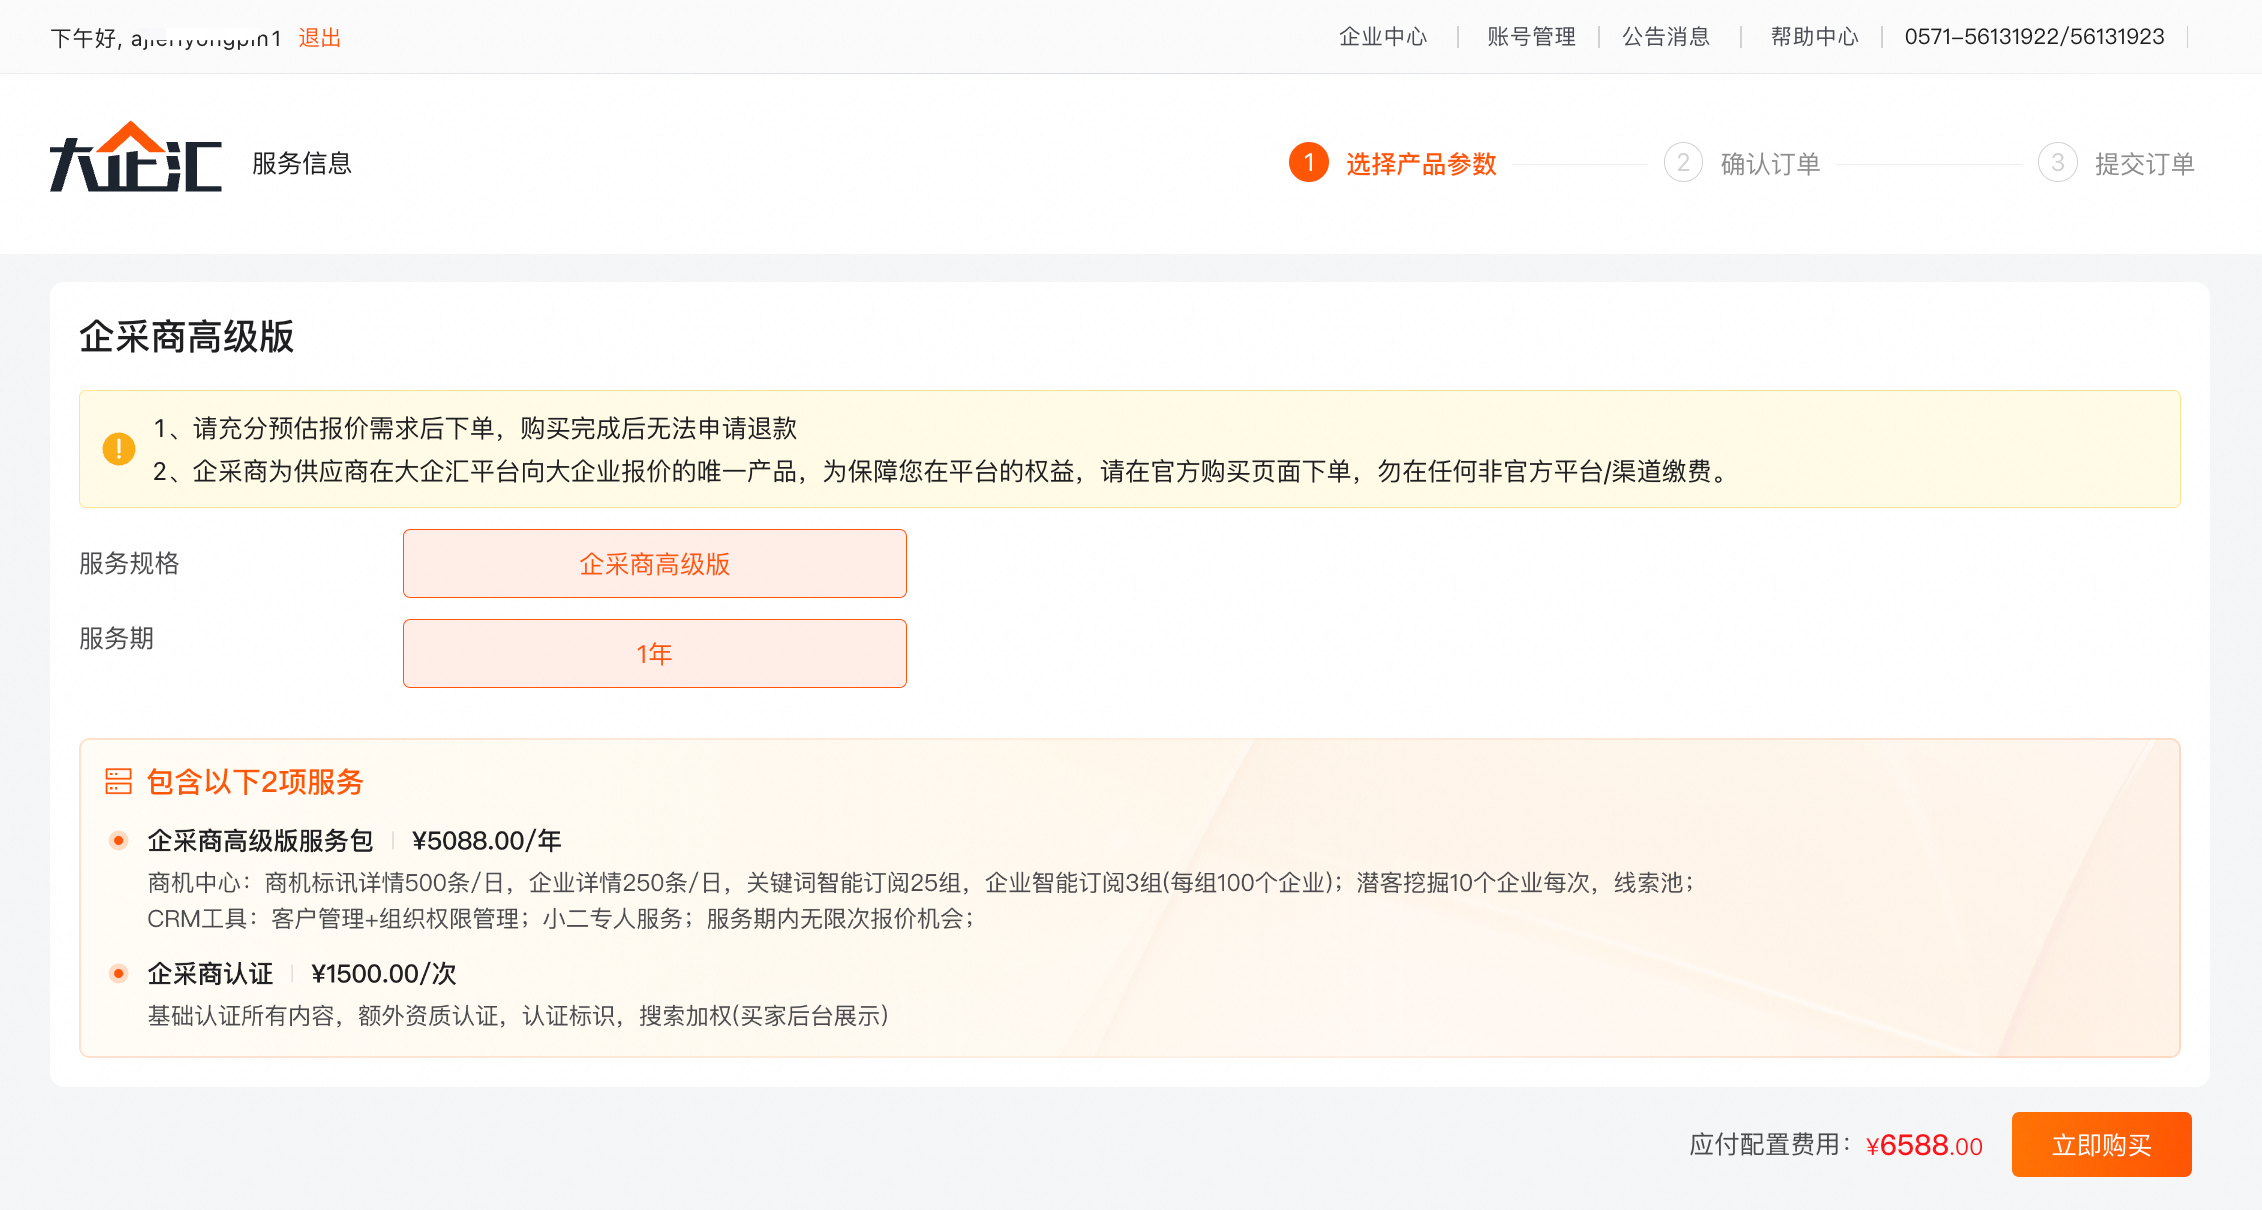
Task: Click the 企采商高级版 page heading
Action: click(x=186, y=337)
